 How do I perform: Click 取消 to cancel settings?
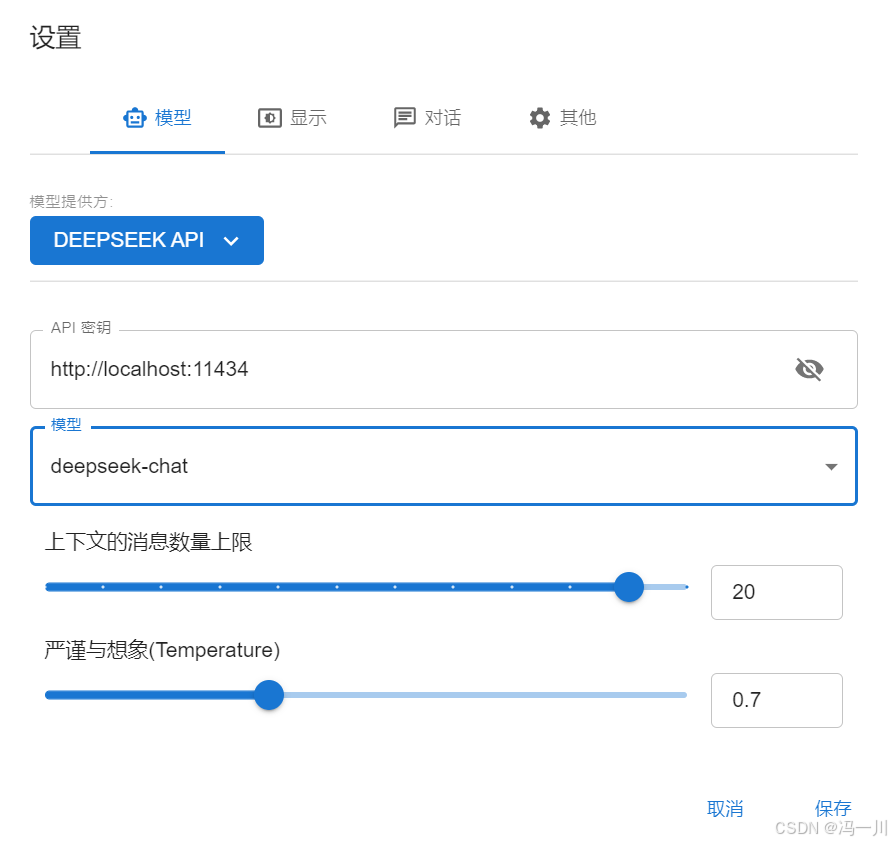point(725,808)
